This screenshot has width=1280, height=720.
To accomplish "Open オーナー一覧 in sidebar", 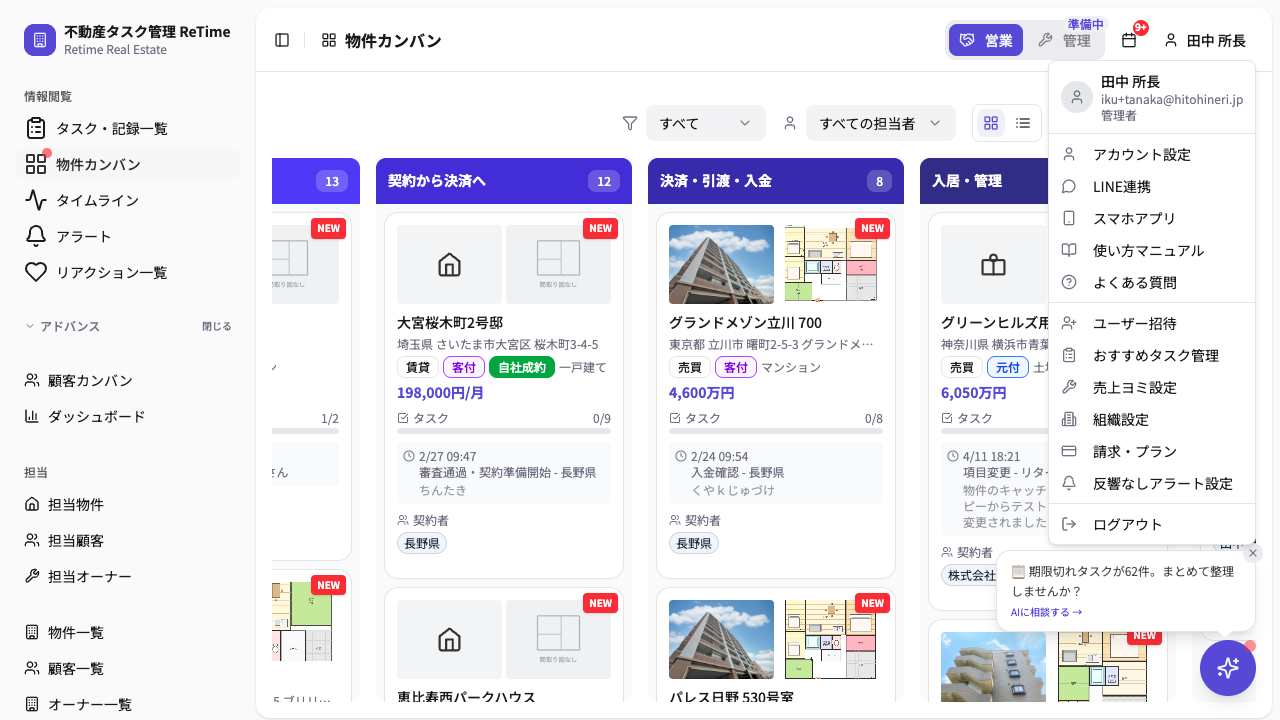I will 128,704.
